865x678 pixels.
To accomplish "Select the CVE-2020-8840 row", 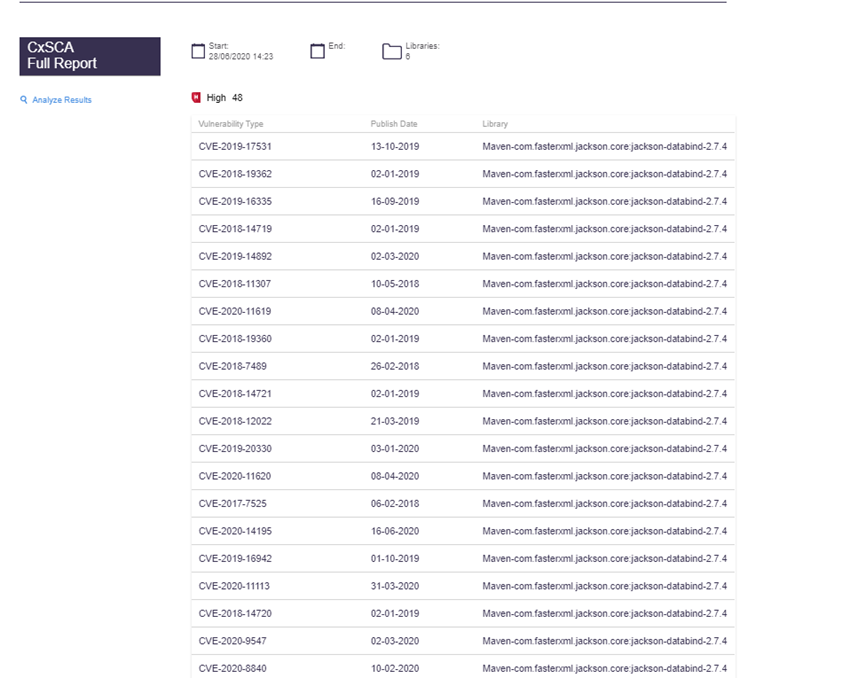I will click(x=463, y=666).
